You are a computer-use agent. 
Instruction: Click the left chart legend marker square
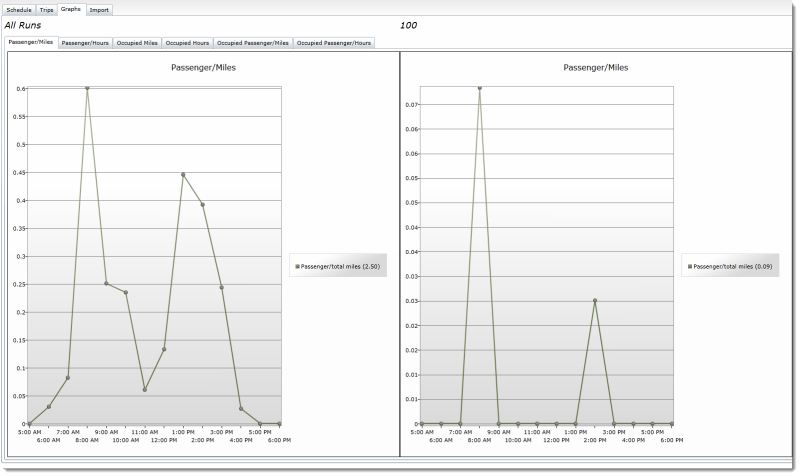coord(298,267)
